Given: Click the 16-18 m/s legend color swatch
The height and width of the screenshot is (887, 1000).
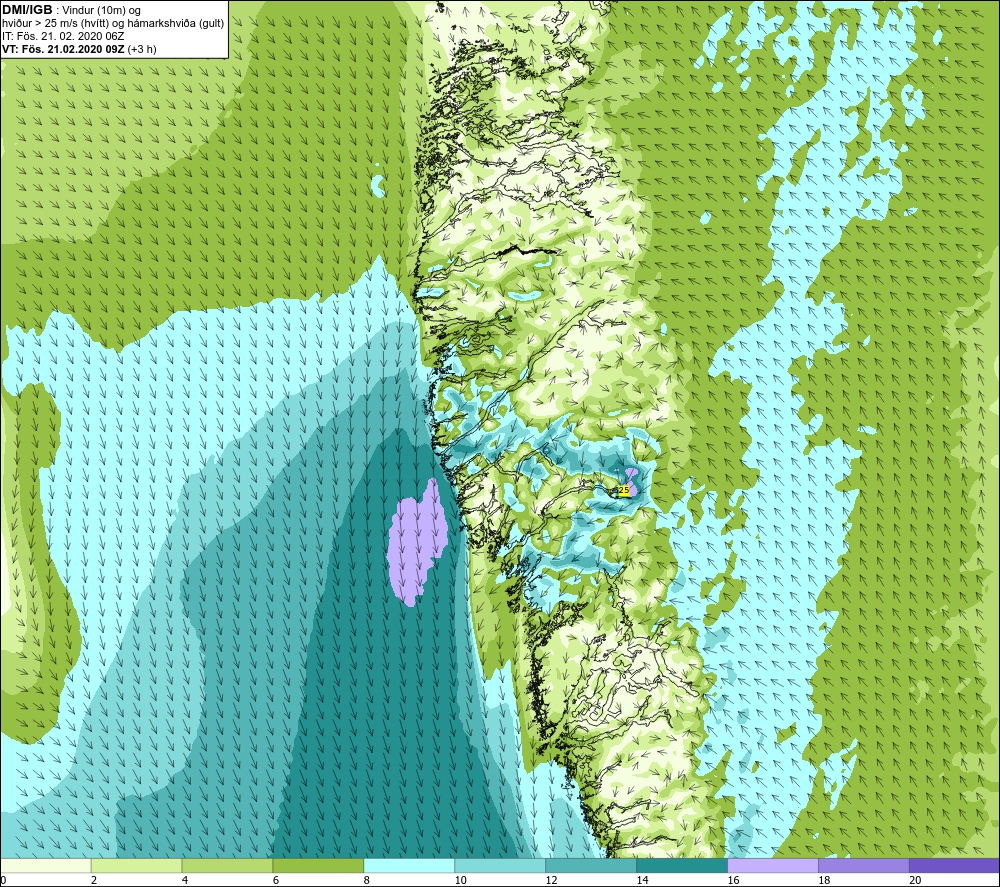Looking at the screenshot, I should coord(773,865).
